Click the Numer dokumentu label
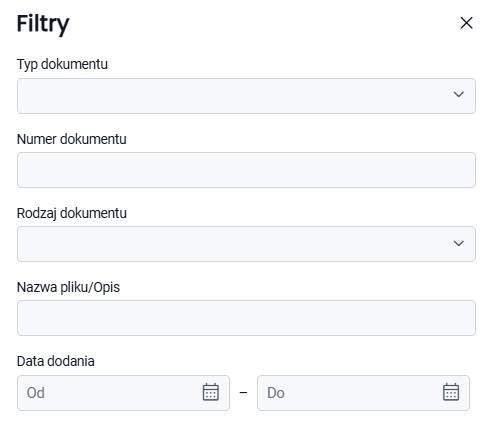The width and height of the screenshot is (494, 448). pos(72,139)
